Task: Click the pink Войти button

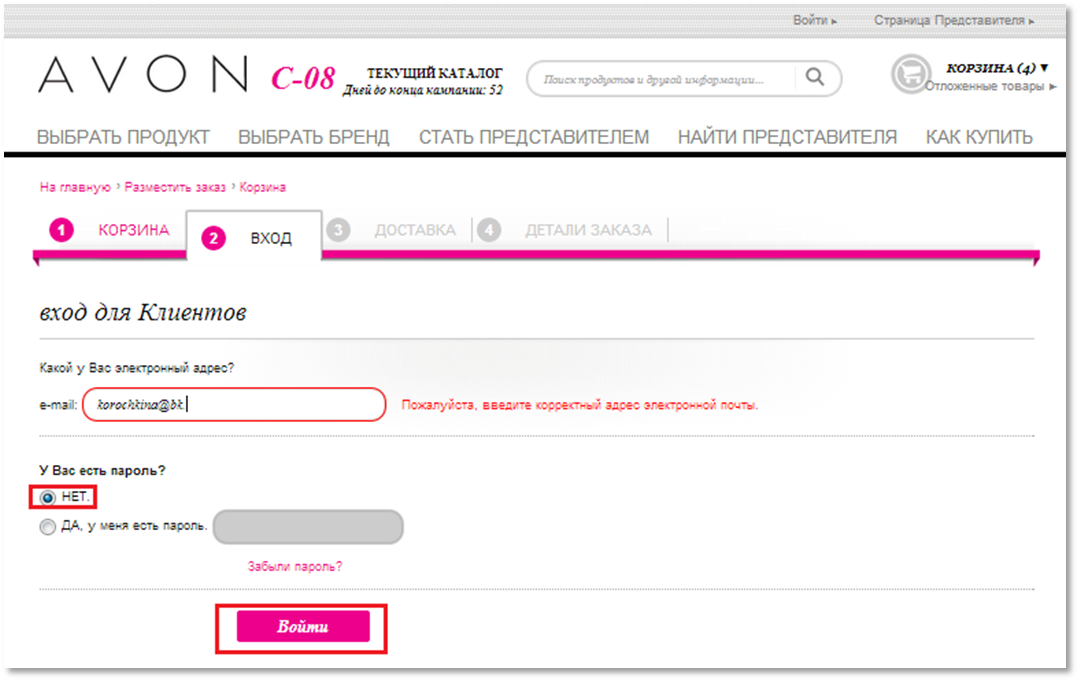Action: pyautogui.click(x=303, y=627)
